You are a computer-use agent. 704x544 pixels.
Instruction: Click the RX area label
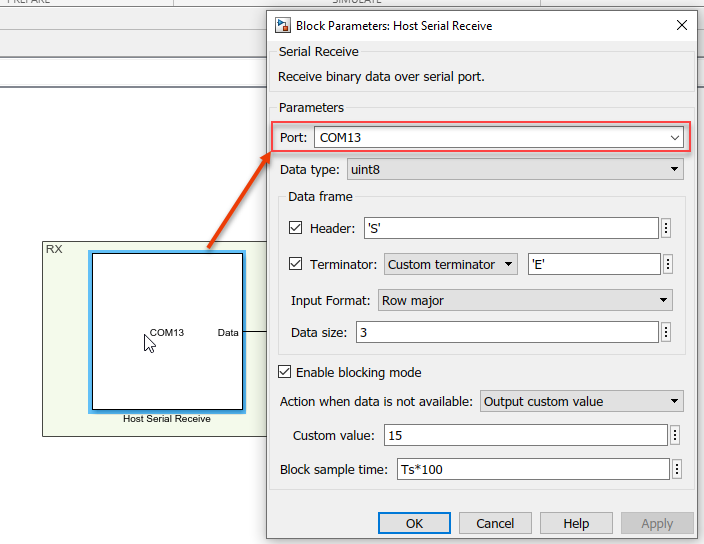point(54,249)
